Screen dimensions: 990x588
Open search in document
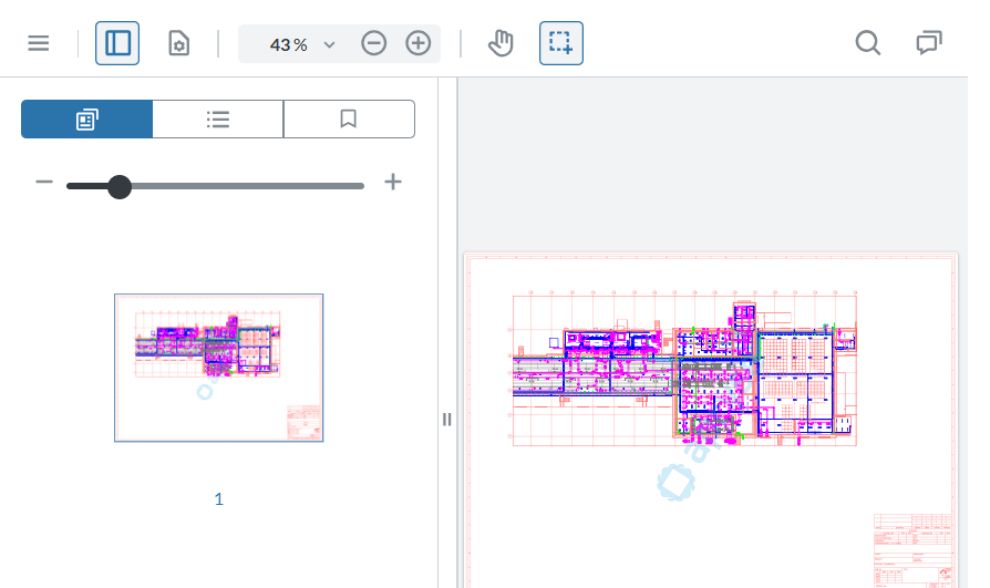pyautogui.click(x=868, y=44)
